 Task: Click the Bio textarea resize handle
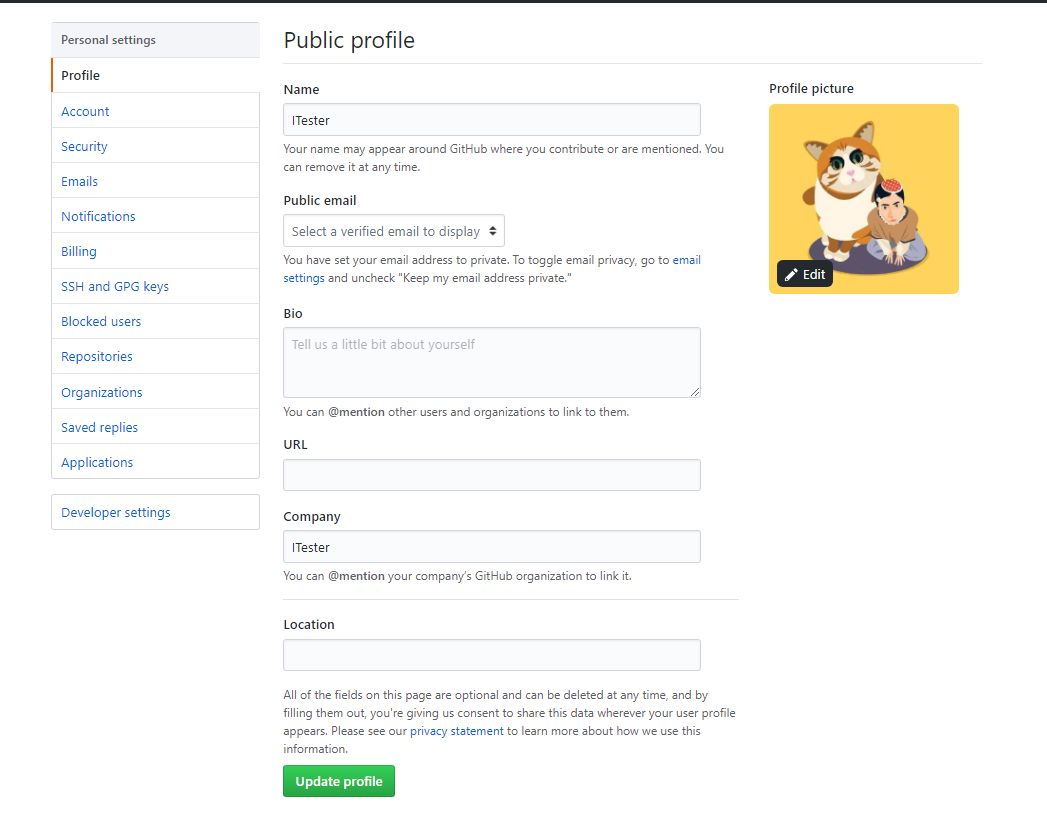(x=695, y=392)
